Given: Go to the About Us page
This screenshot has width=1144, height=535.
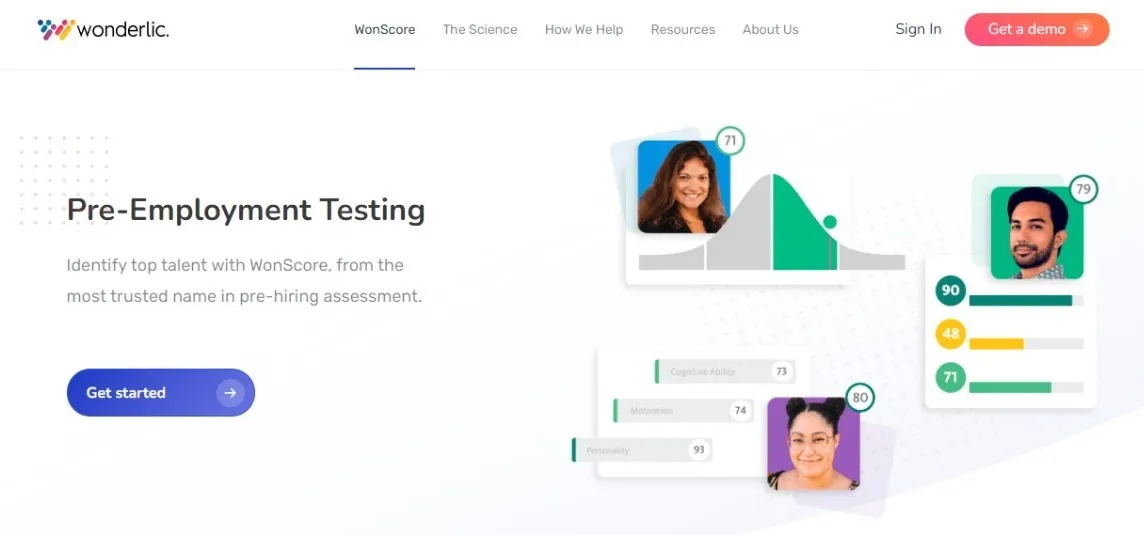Looking at the screenshot, I should point(770,30).
